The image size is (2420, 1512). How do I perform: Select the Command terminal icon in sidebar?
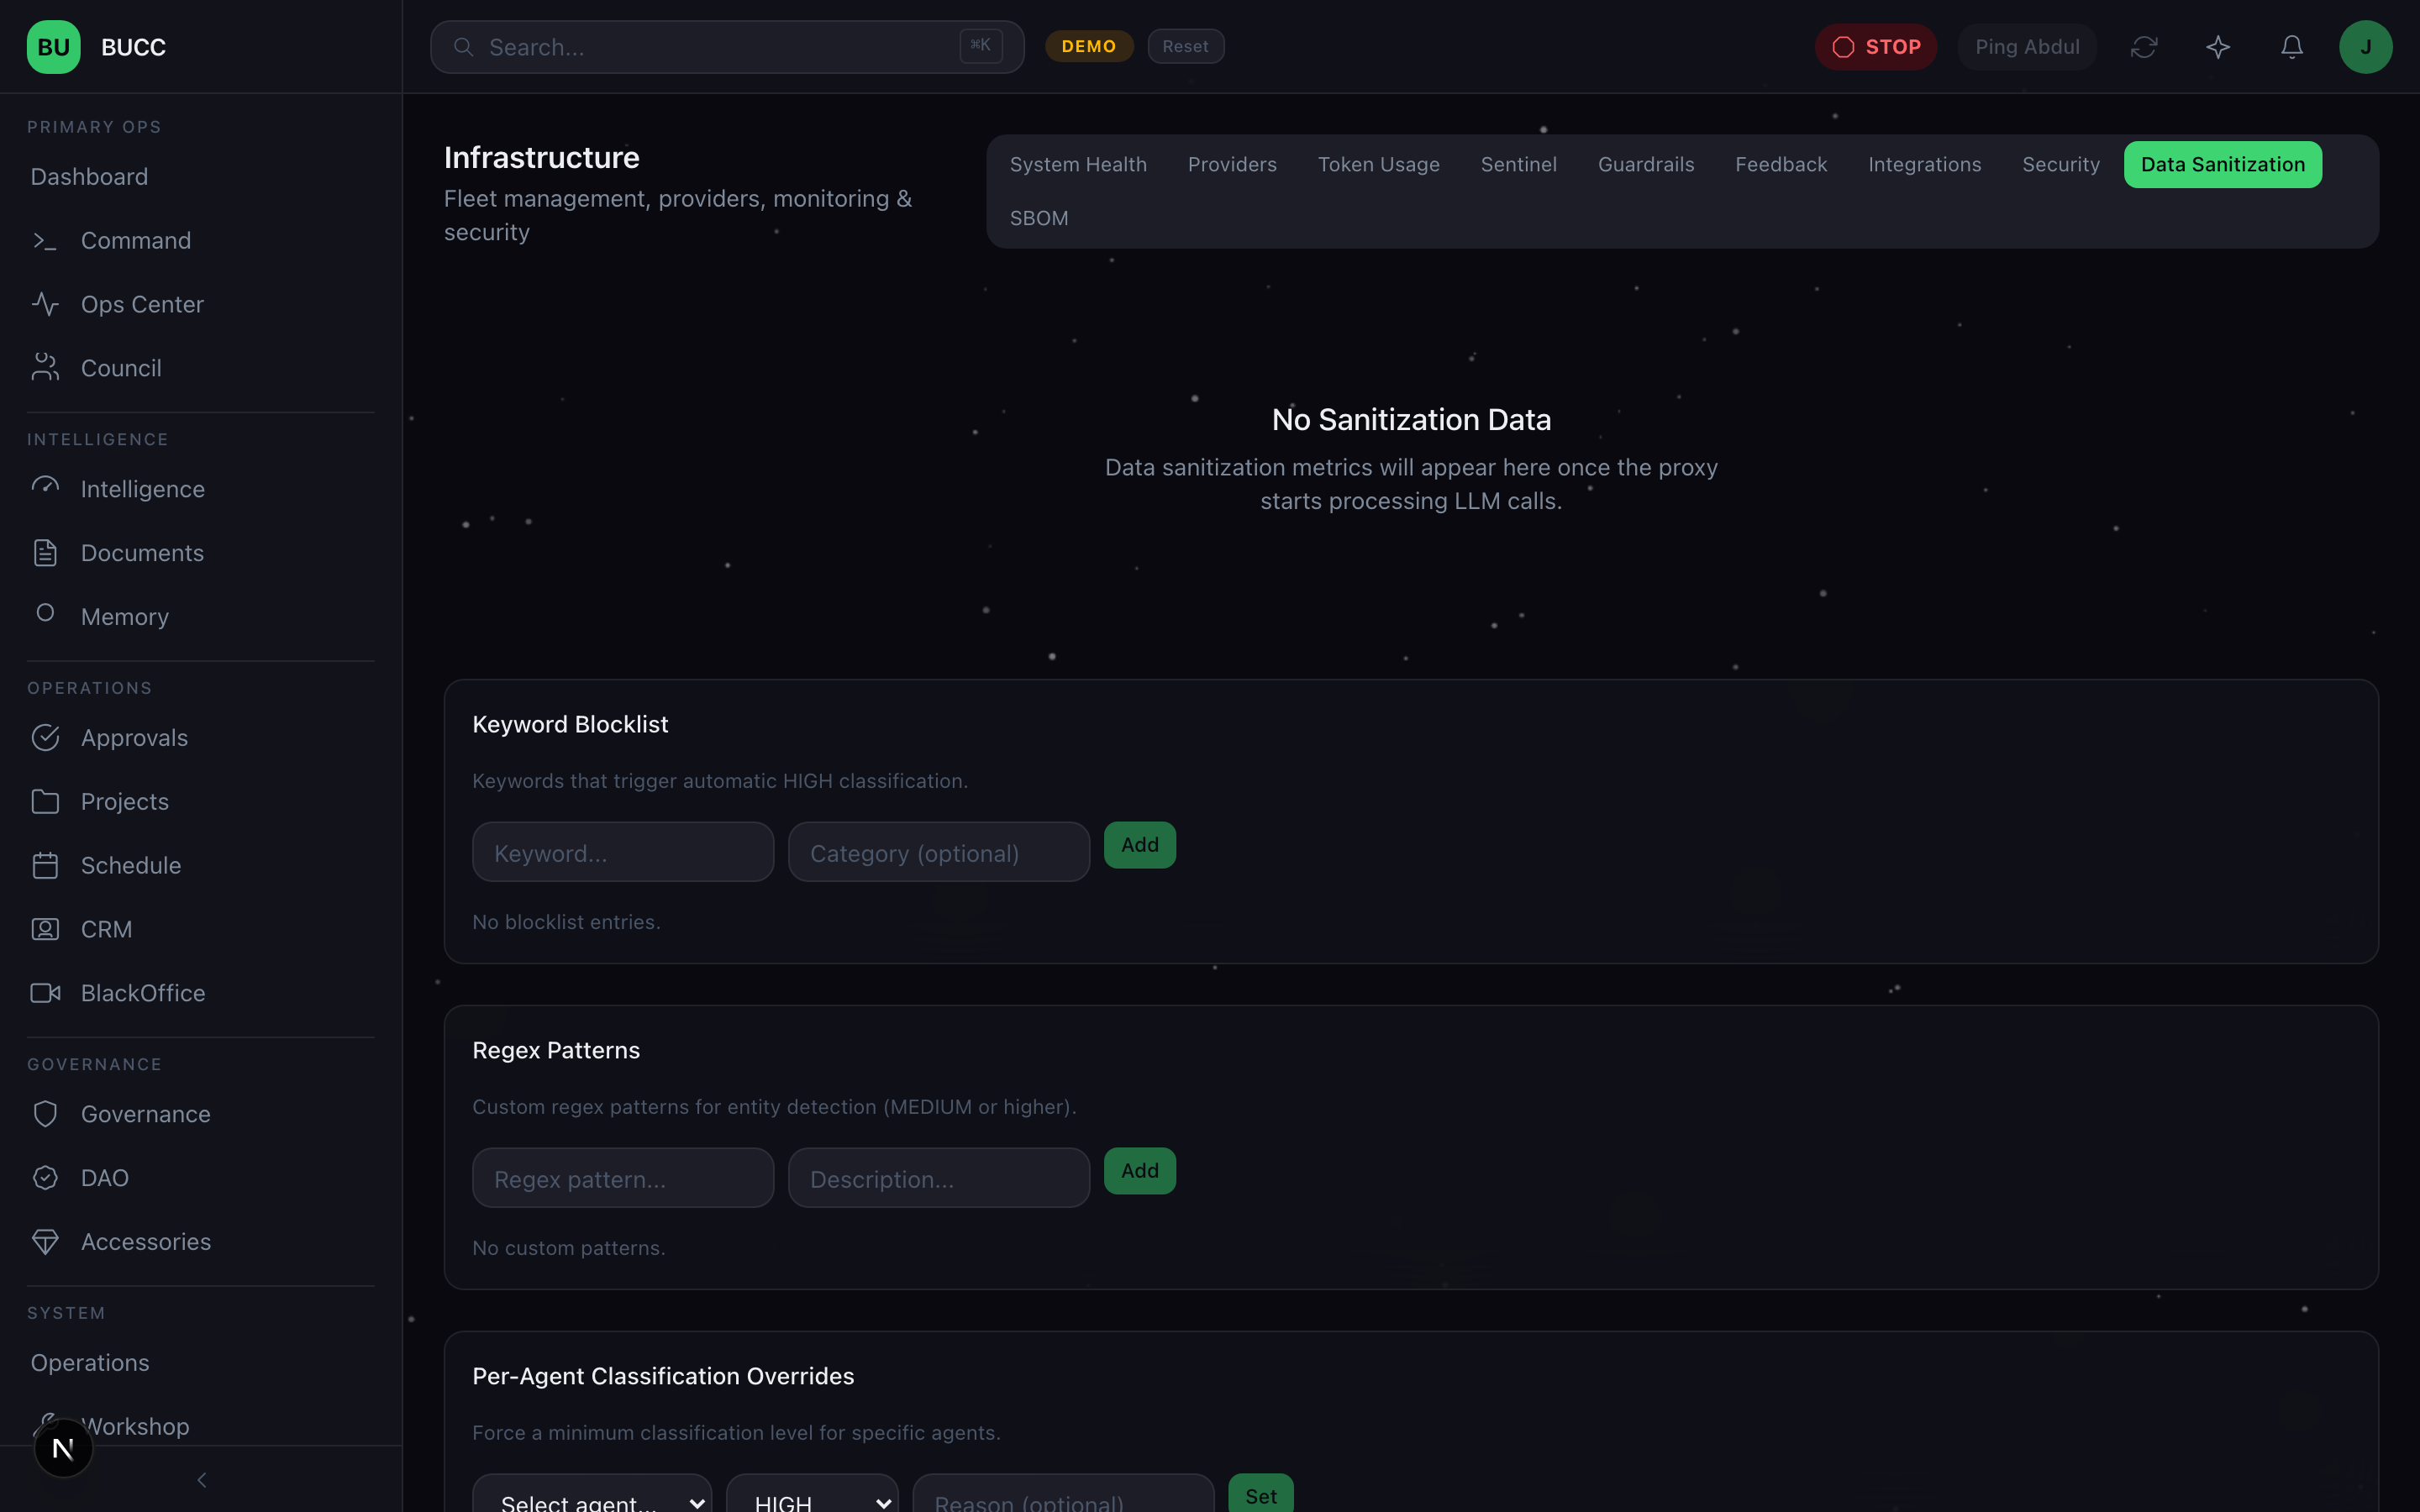point(45,240)
